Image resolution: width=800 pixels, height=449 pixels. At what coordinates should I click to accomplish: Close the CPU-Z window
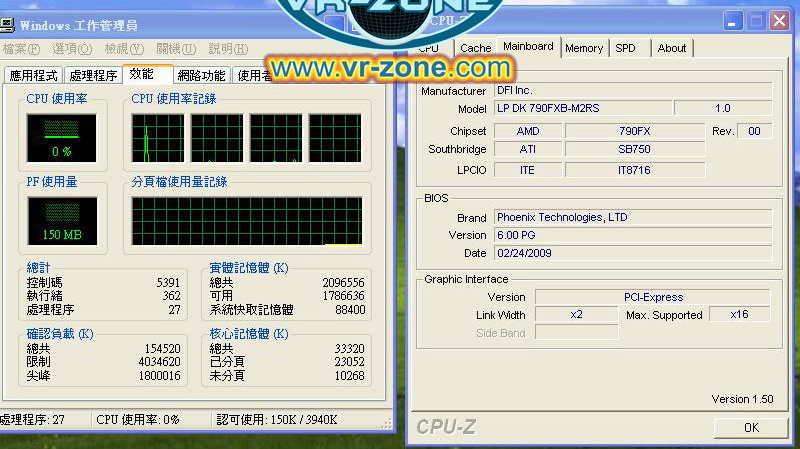[779, 21]
